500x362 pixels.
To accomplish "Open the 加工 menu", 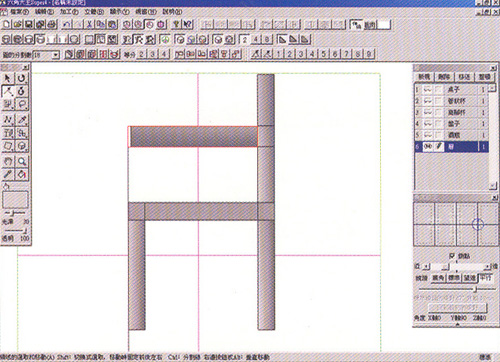I will click(69, 12).
